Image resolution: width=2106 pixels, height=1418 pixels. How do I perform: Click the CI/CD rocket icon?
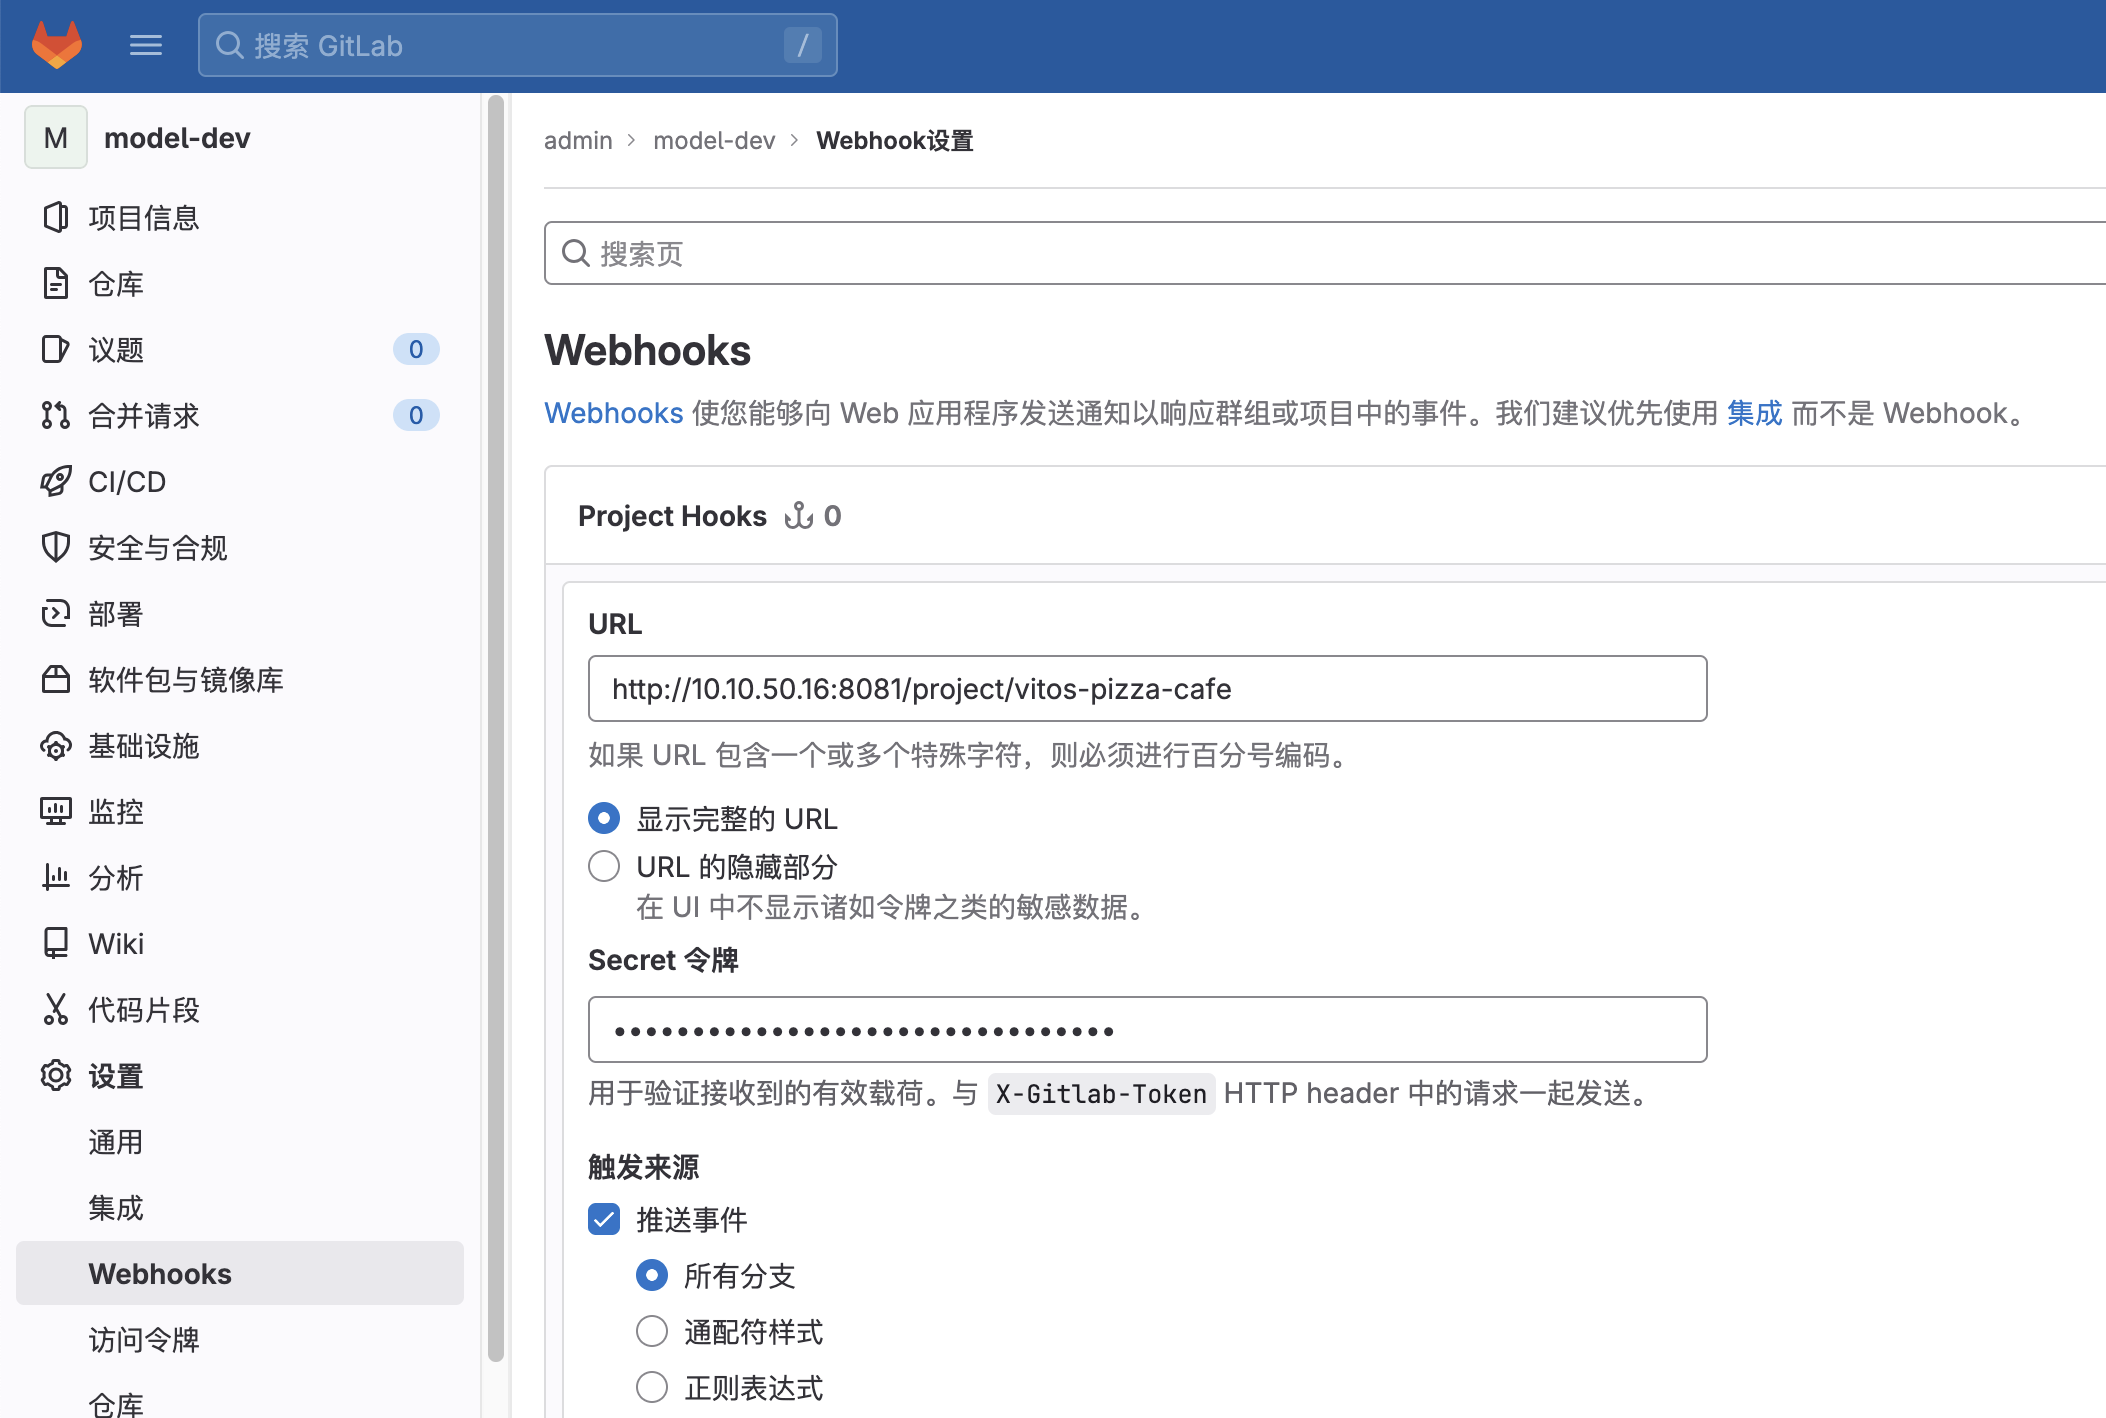pyautogui.click(x=56, y=481)
